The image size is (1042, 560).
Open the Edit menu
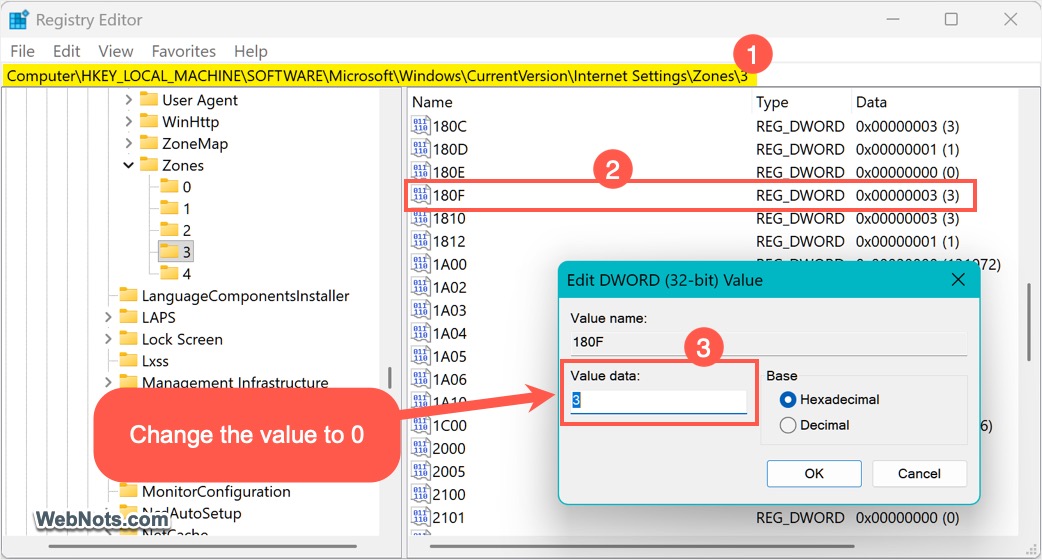[66, 51]
